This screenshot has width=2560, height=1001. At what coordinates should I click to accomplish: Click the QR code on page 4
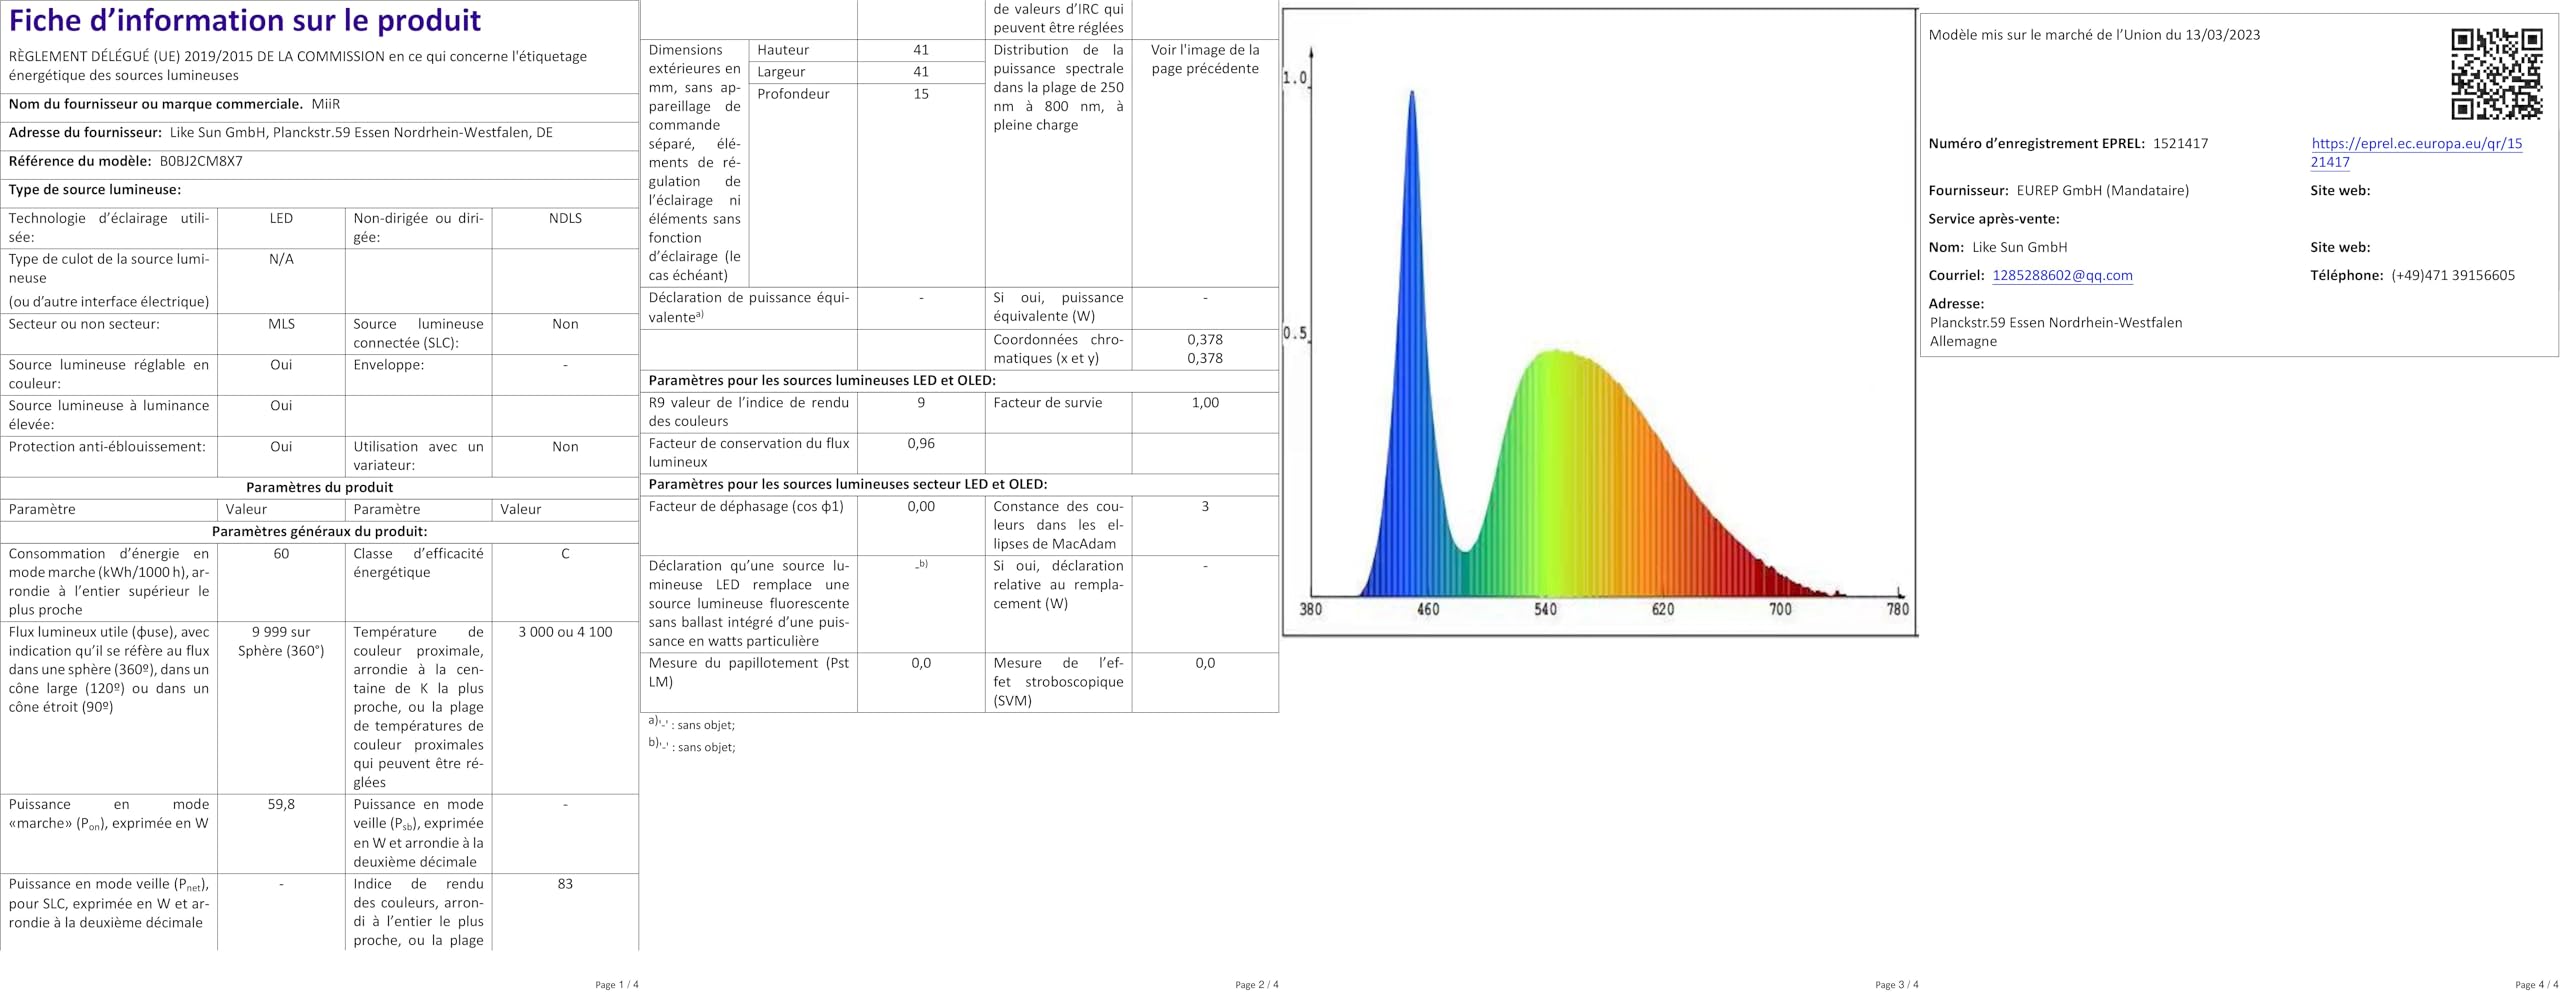tap(2496, 75)
